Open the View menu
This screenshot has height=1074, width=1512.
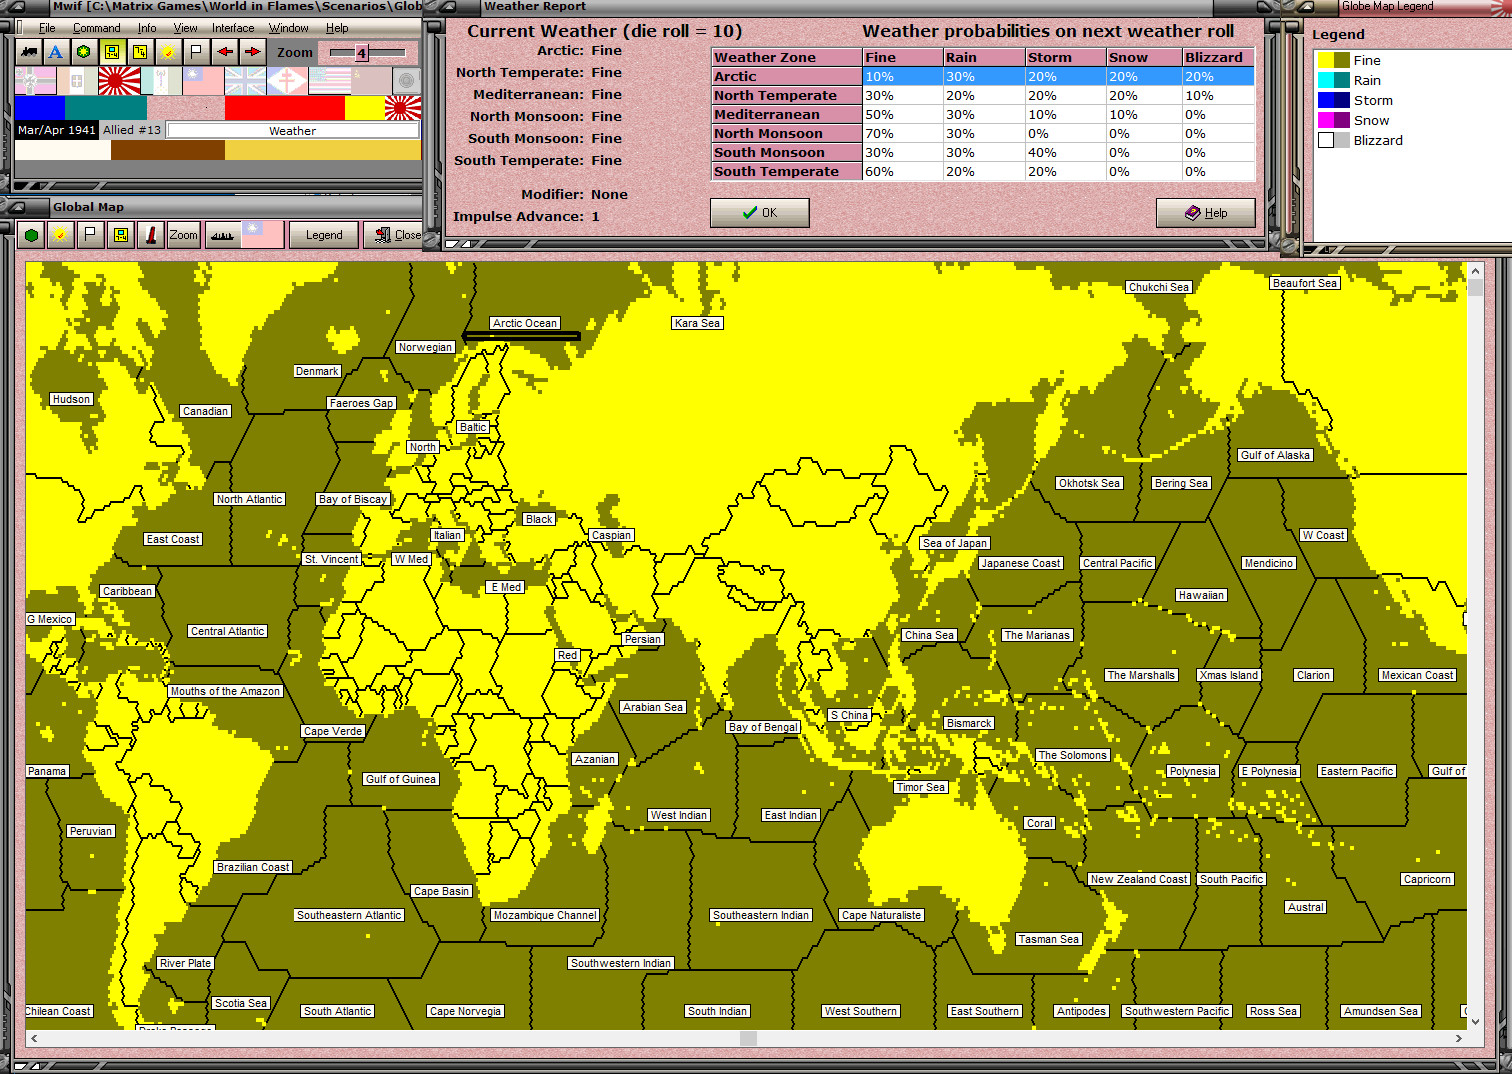click(185, 28)
